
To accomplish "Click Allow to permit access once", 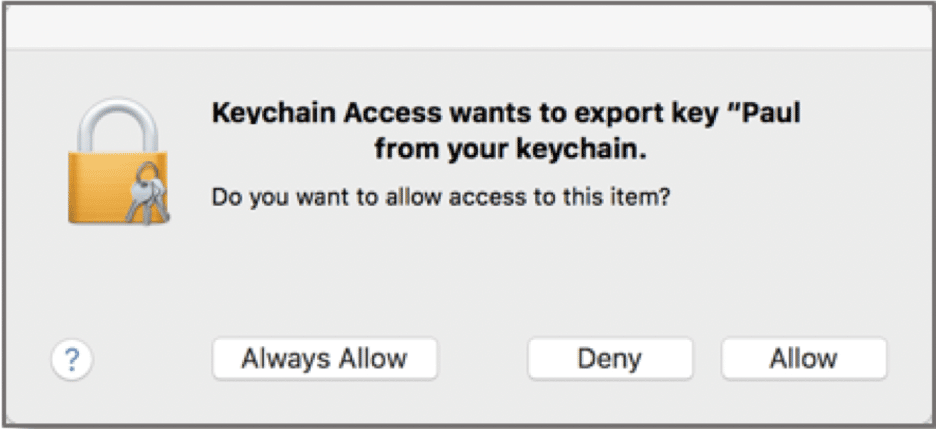I will (803, 358).
